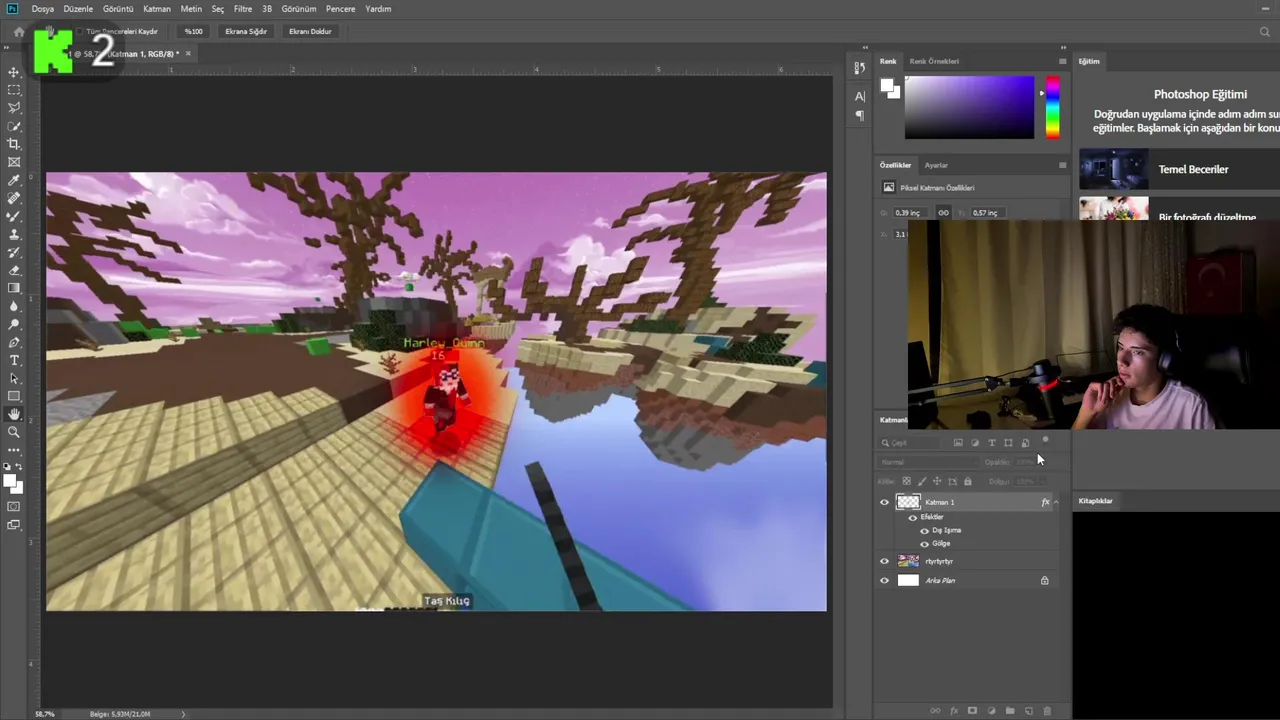The width and height of the screenshot is (1280, 720).
Task: Click the Change Screen Mode icon
Action: click(x=14, y=525)
